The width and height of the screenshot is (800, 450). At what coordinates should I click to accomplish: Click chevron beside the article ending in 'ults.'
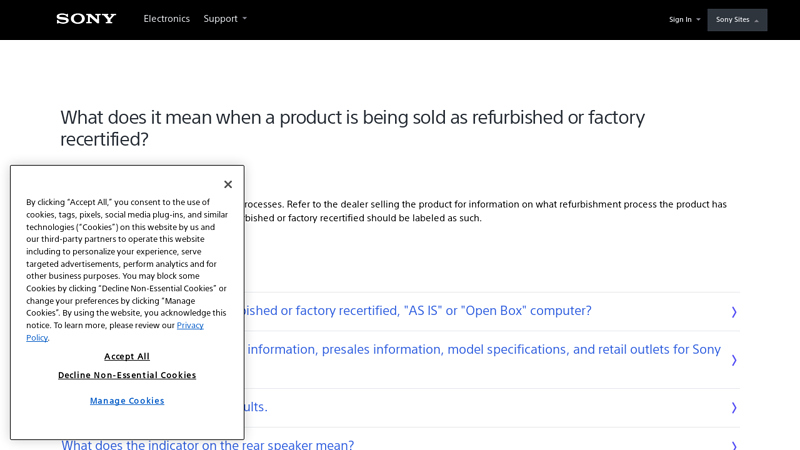(x=734, y=408)
